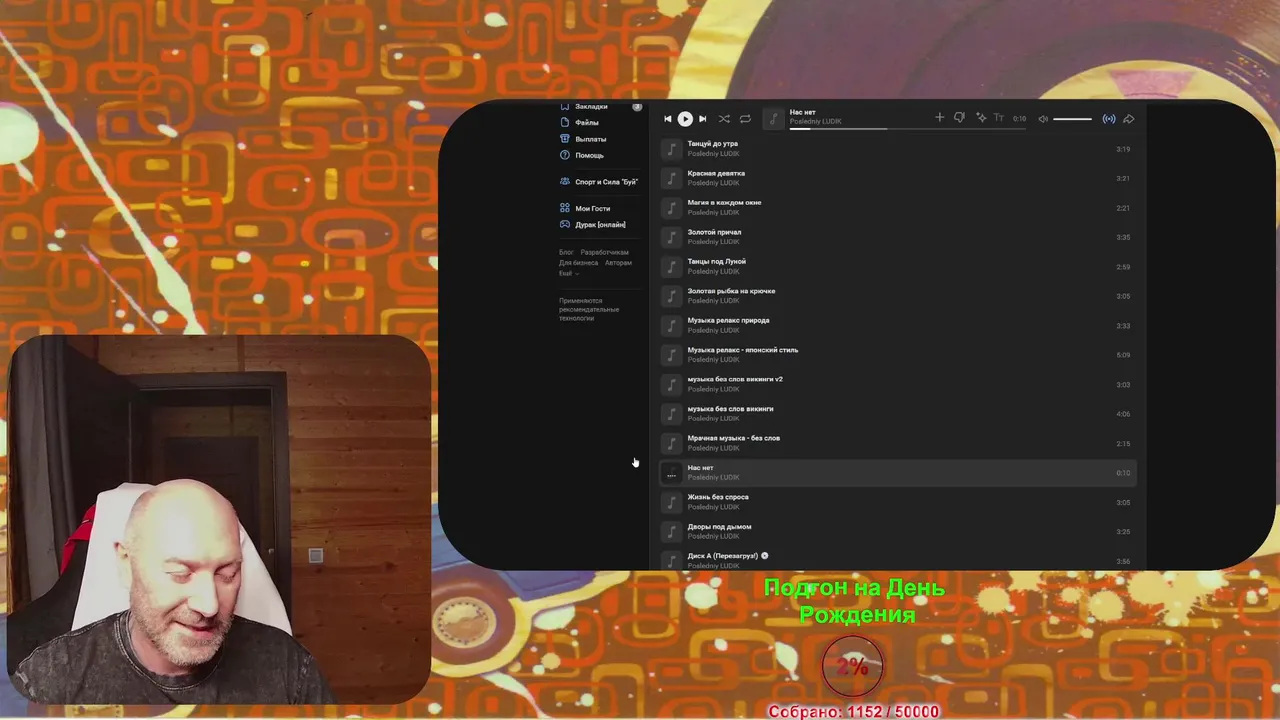Mute sound with the speaker icon
1280x720 pixels.
(x=1043, y=119)
